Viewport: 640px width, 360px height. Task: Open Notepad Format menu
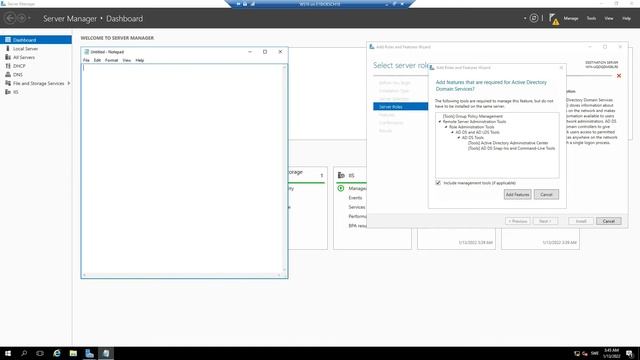tap(111, 60)
